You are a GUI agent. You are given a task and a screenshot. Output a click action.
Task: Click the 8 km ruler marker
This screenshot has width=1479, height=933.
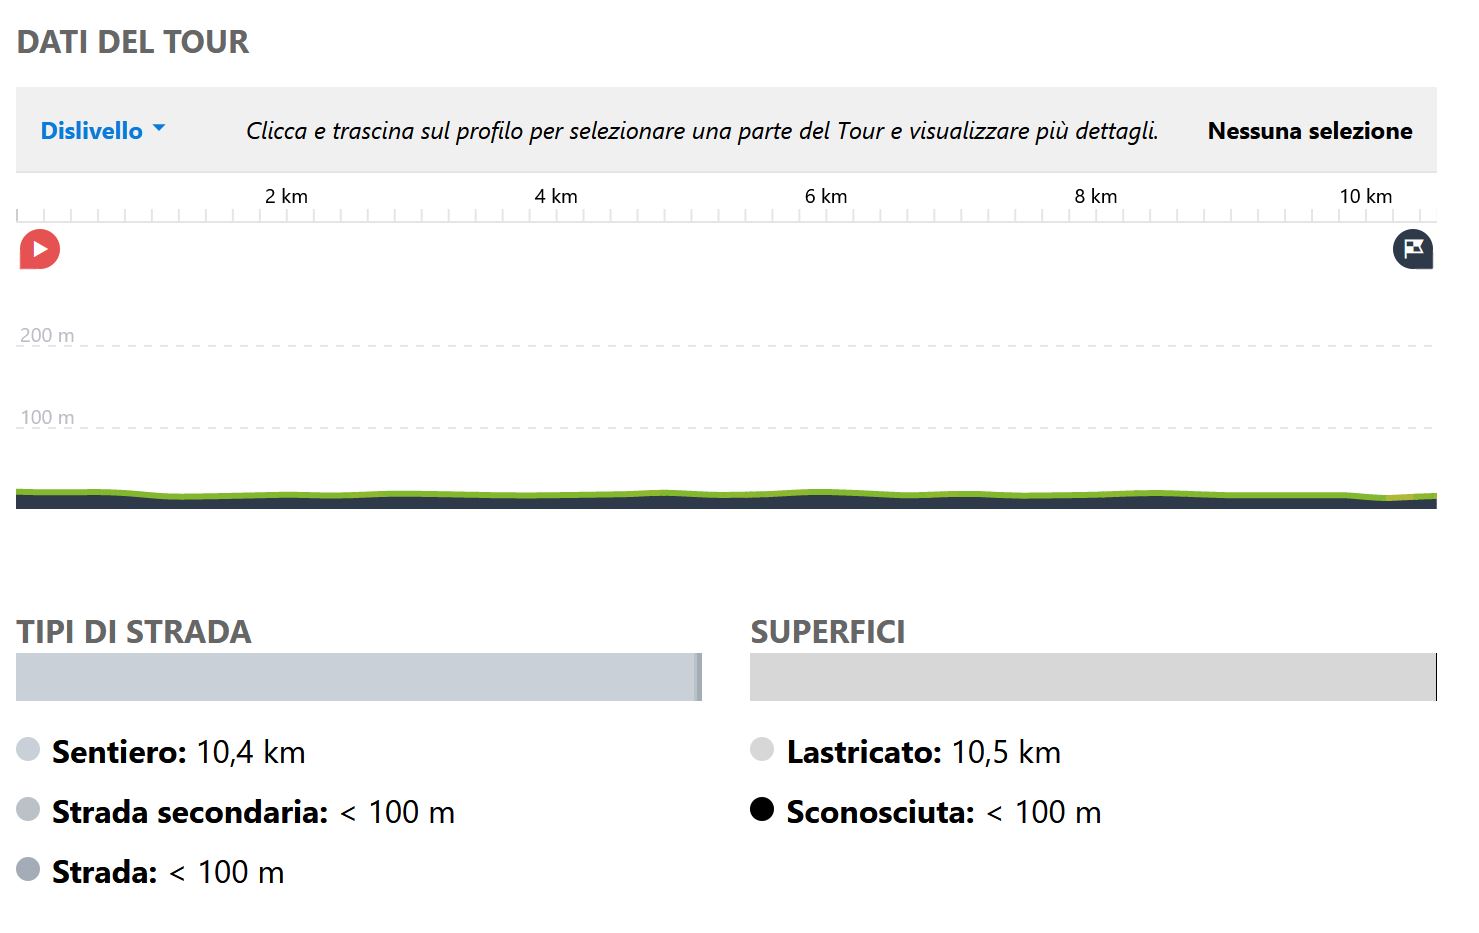tap(1096, 196)
